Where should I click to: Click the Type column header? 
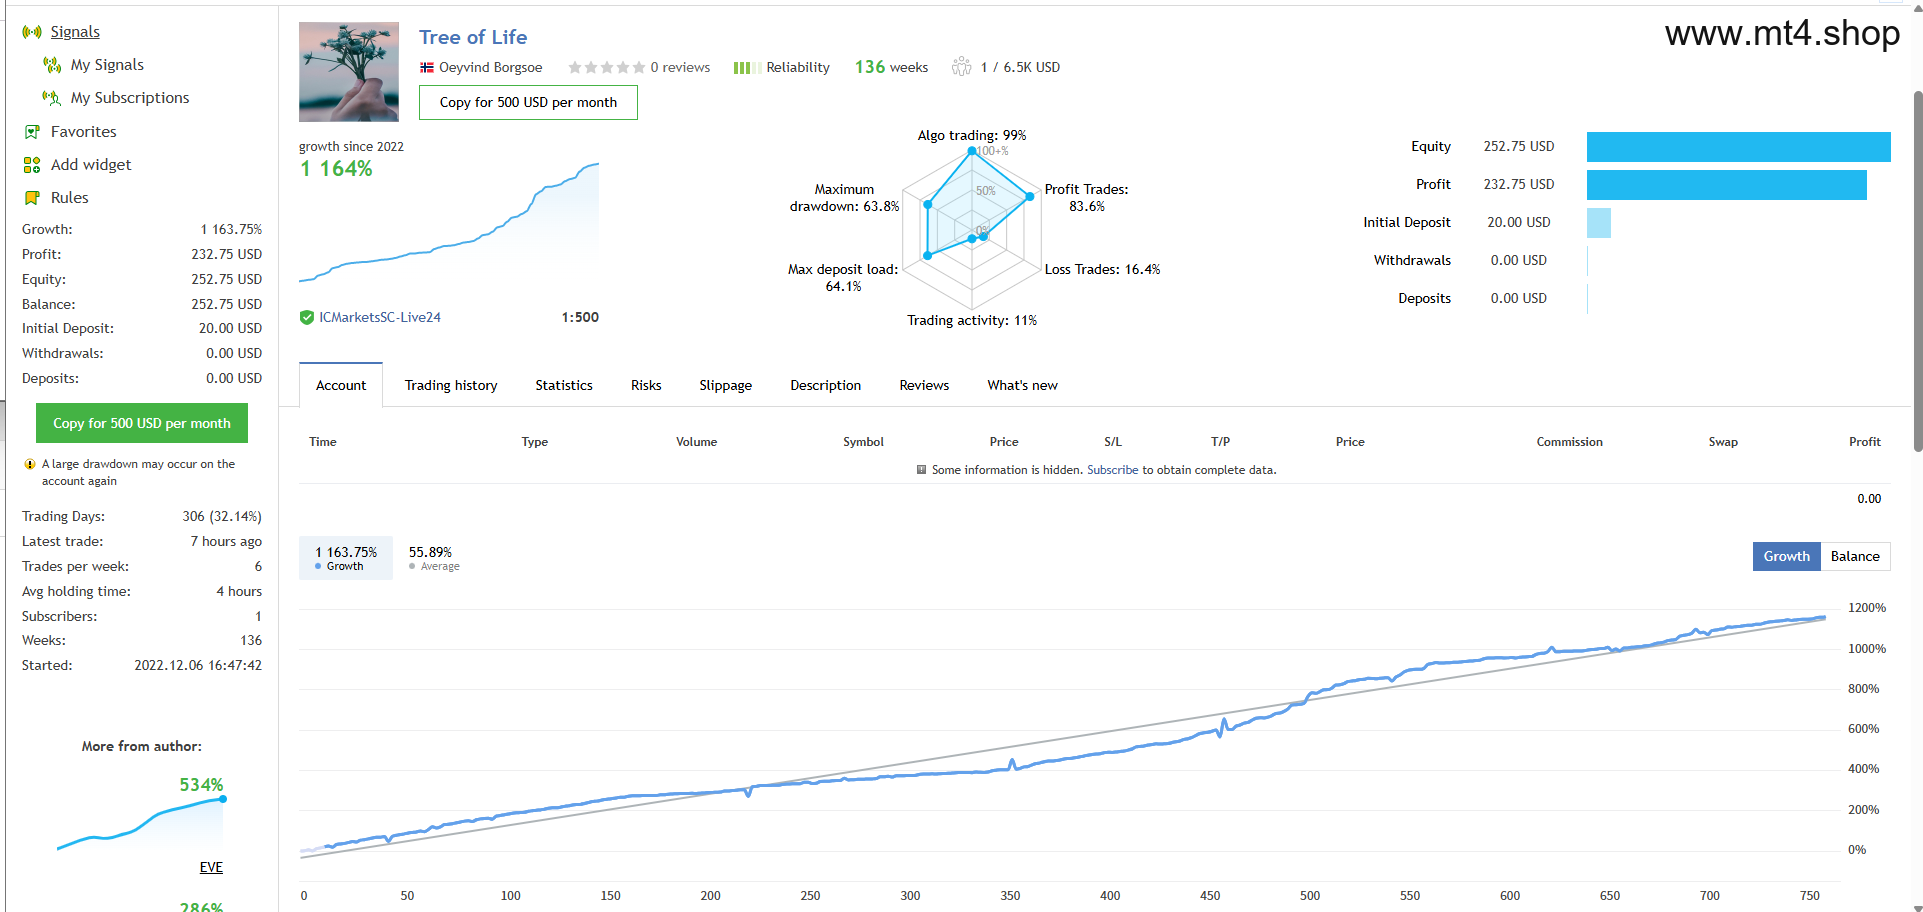click(x=534, y=442)
